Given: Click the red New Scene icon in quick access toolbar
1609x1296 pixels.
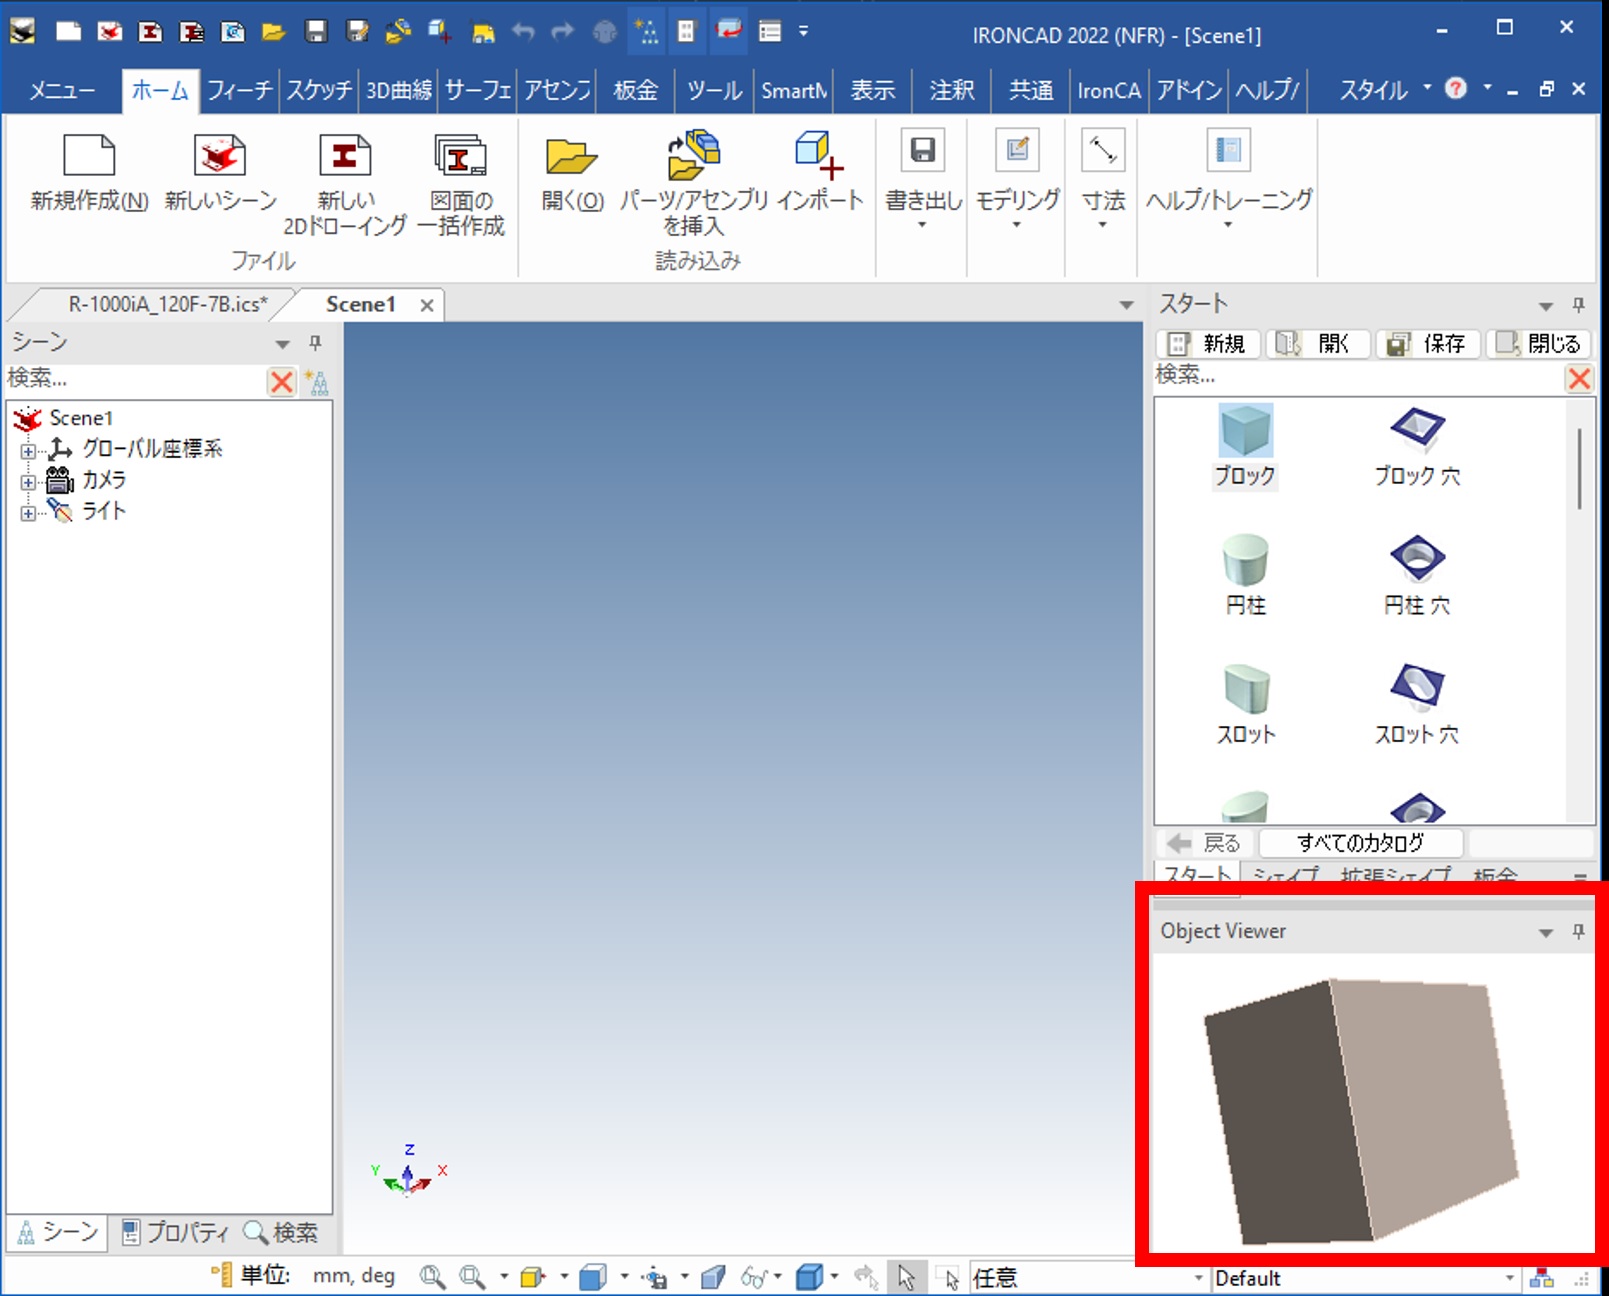Looking at the screenshot, I should tap(110, 31).
